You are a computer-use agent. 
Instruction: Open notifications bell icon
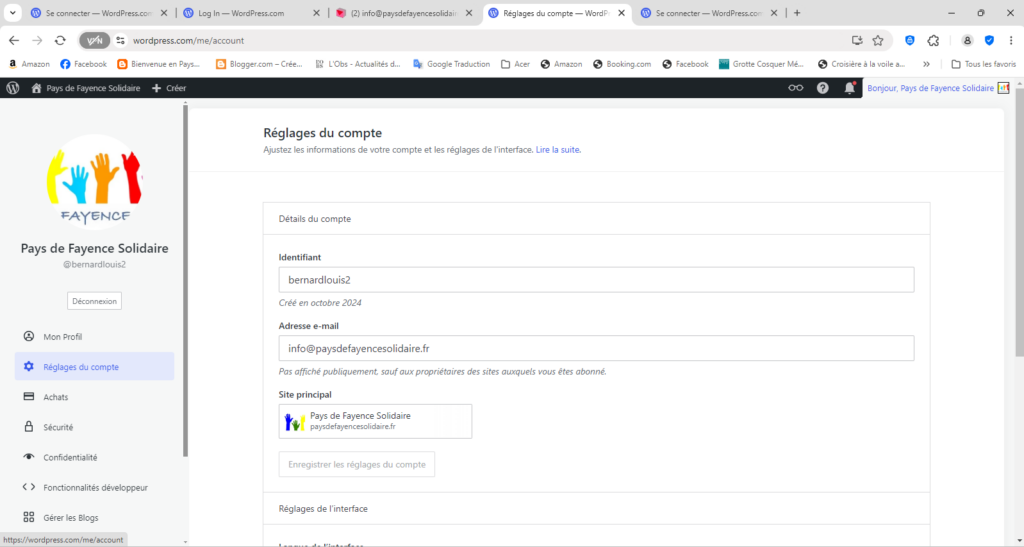point(850,88)
